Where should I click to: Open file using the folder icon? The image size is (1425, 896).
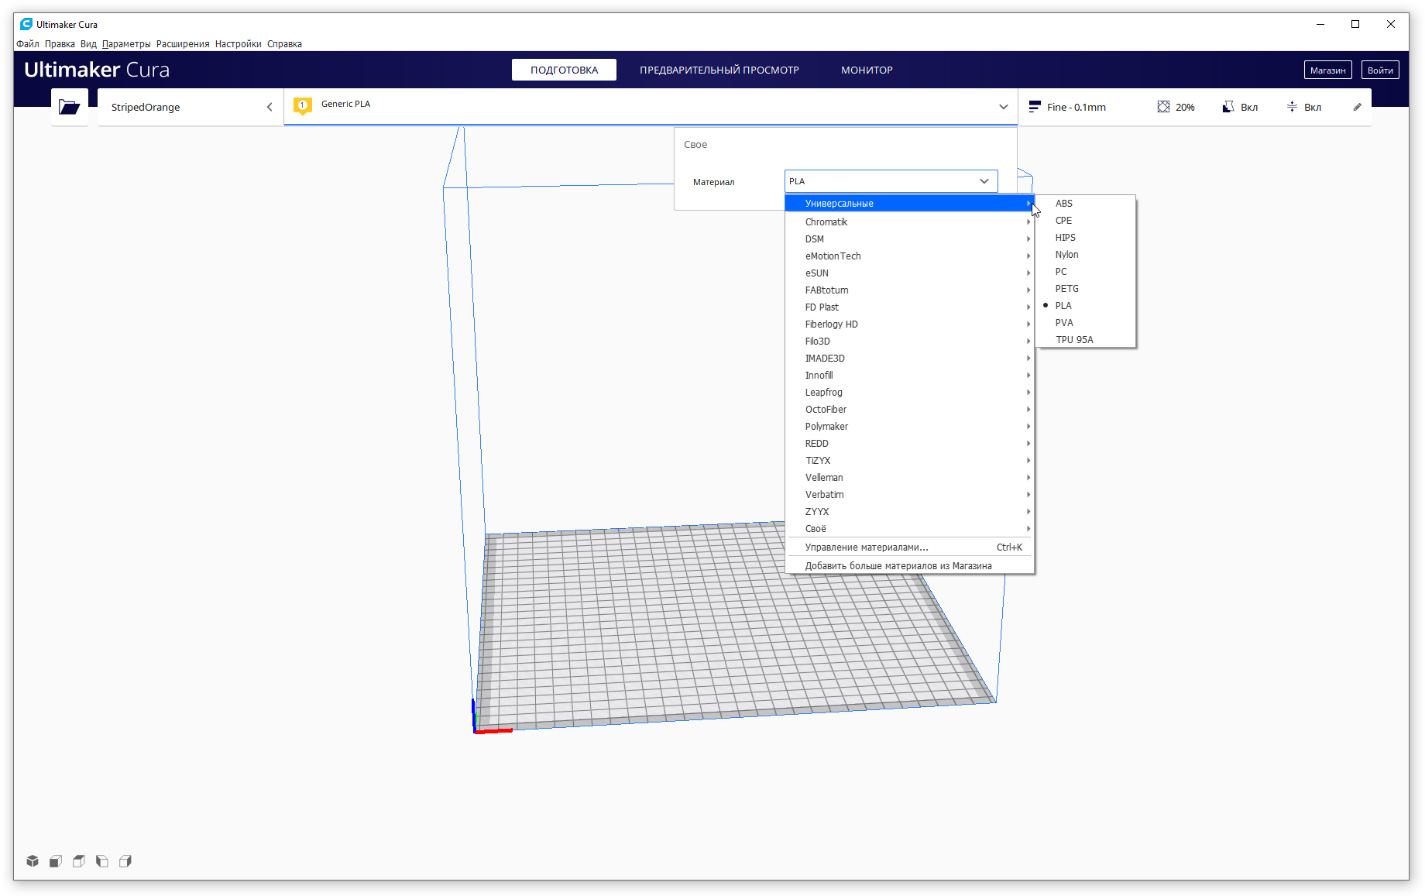click(69, 107)
